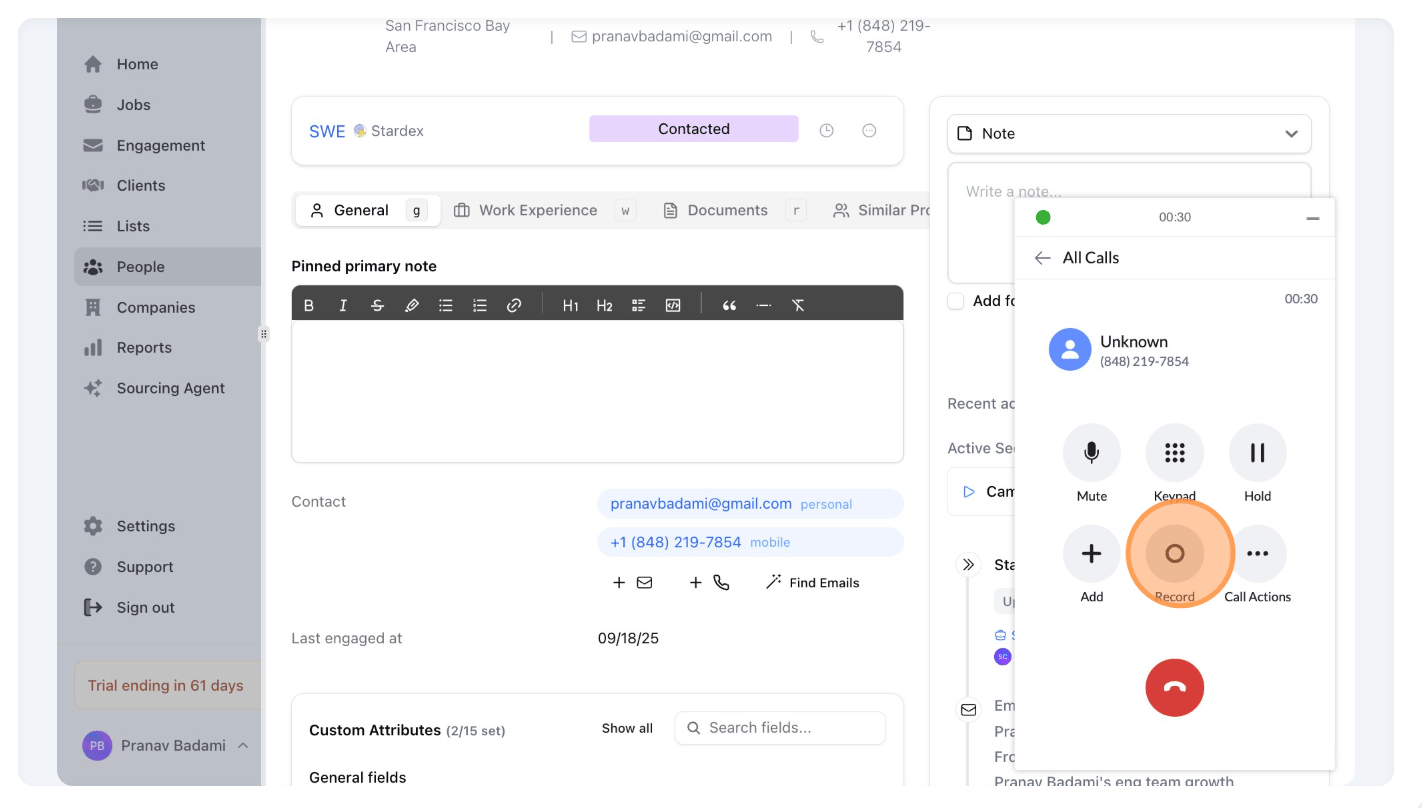The image size is (1422, 808).
Task: Go back to All Calls
Action: [1042, 258]
